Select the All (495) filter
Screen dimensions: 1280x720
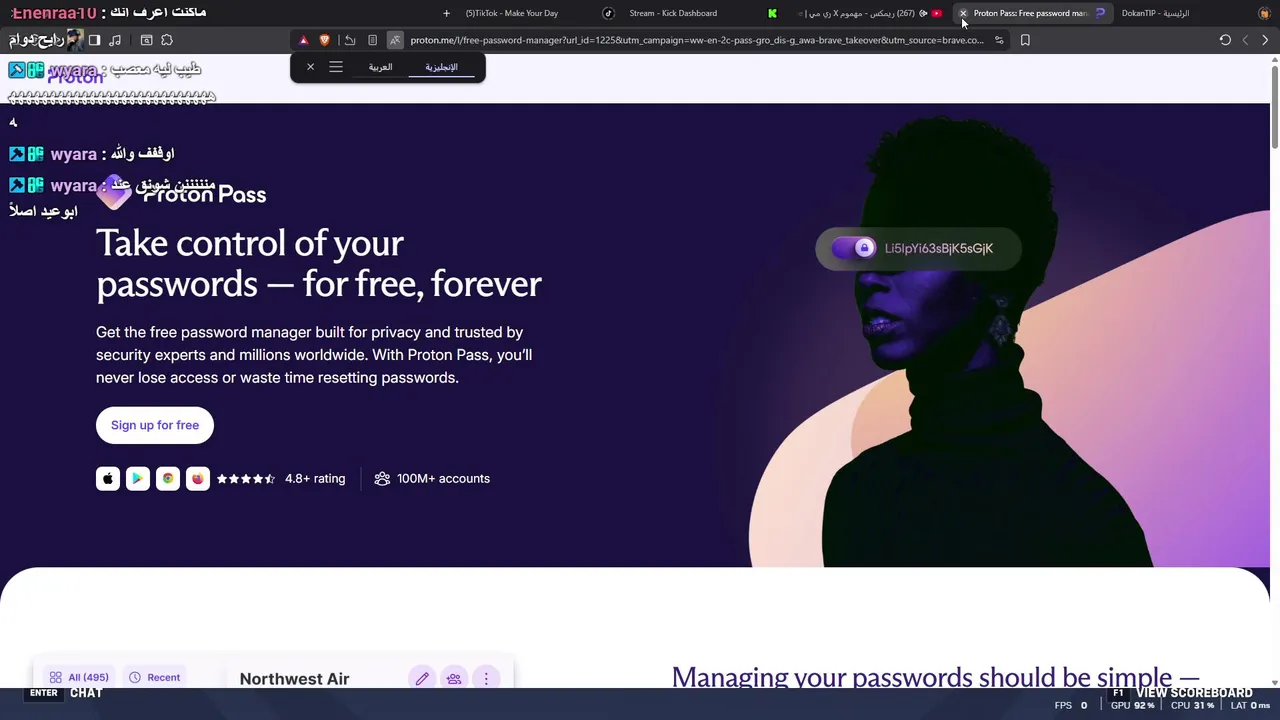(x=79, y=677)
